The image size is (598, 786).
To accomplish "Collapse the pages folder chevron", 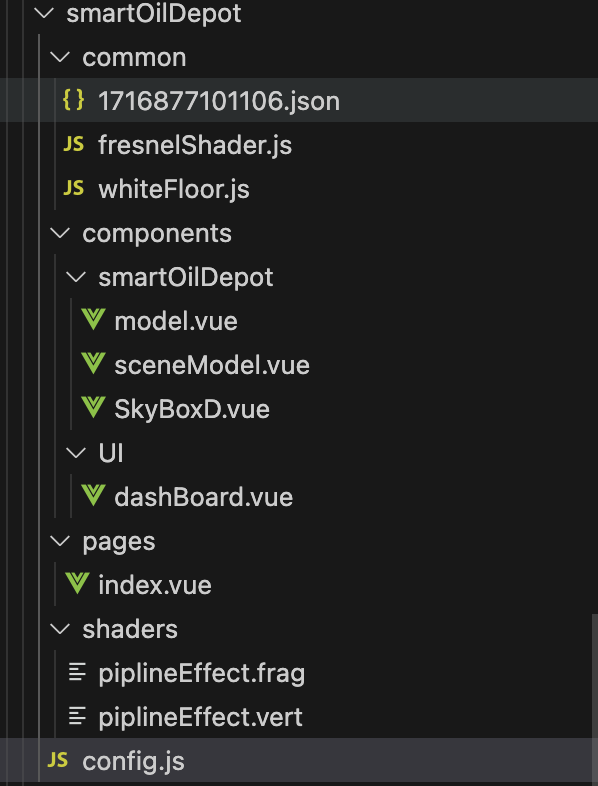I will pos(60,541).
